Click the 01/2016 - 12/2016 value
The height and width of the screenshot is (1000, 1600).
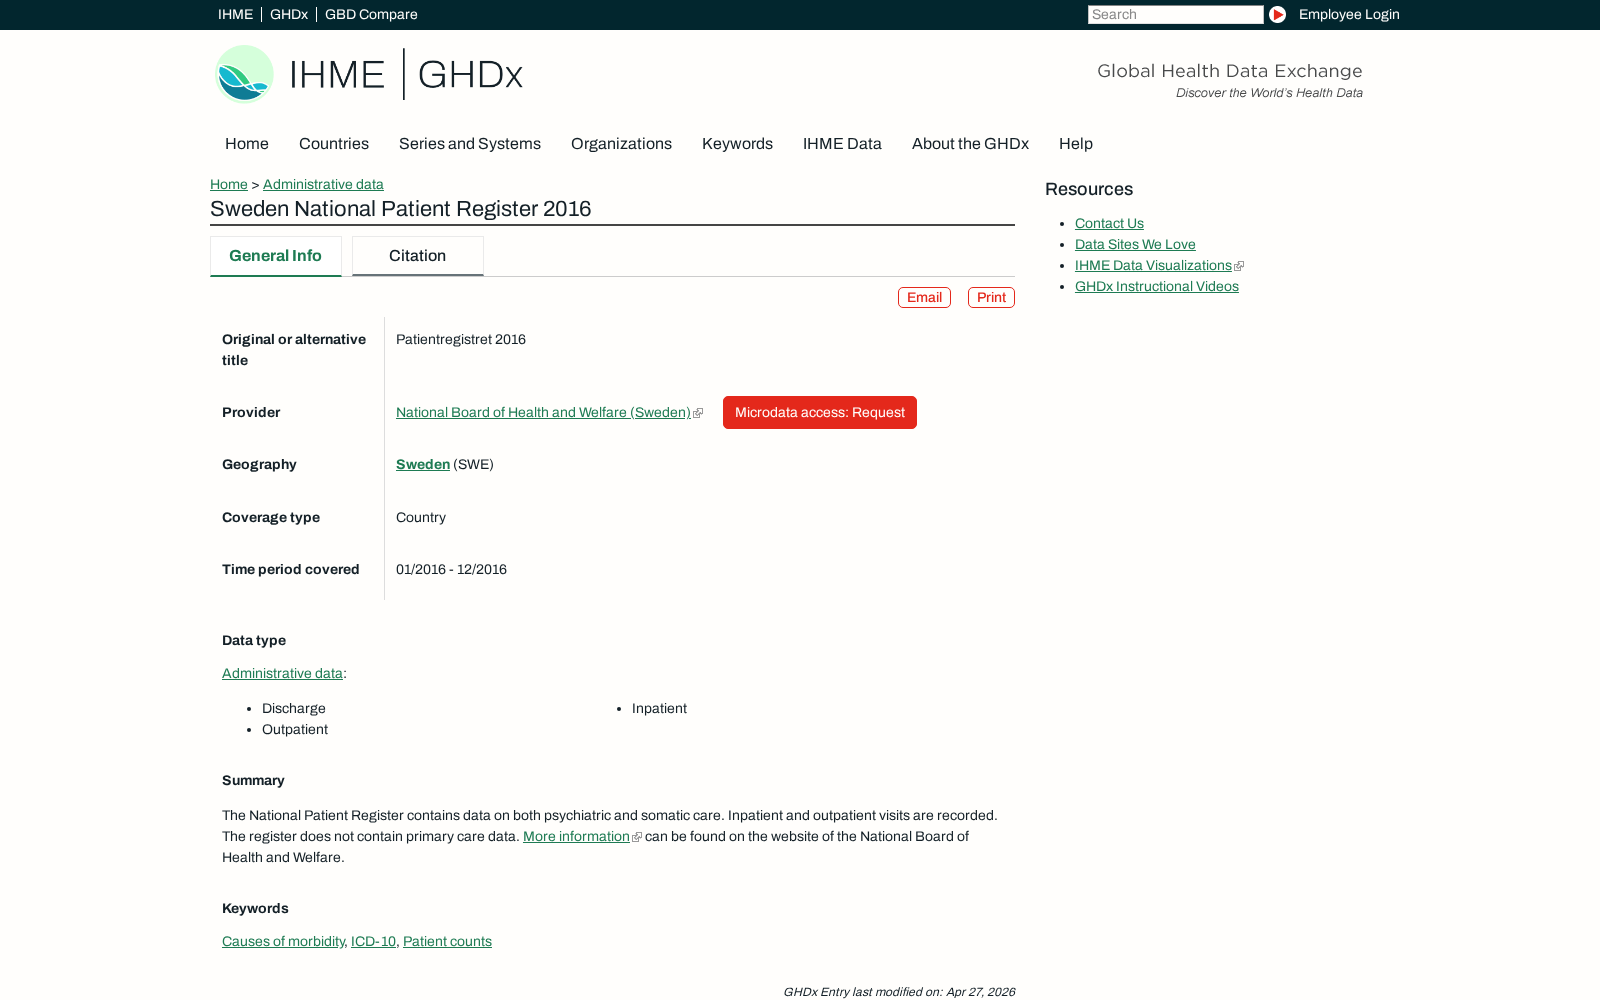tap(451, 569)
